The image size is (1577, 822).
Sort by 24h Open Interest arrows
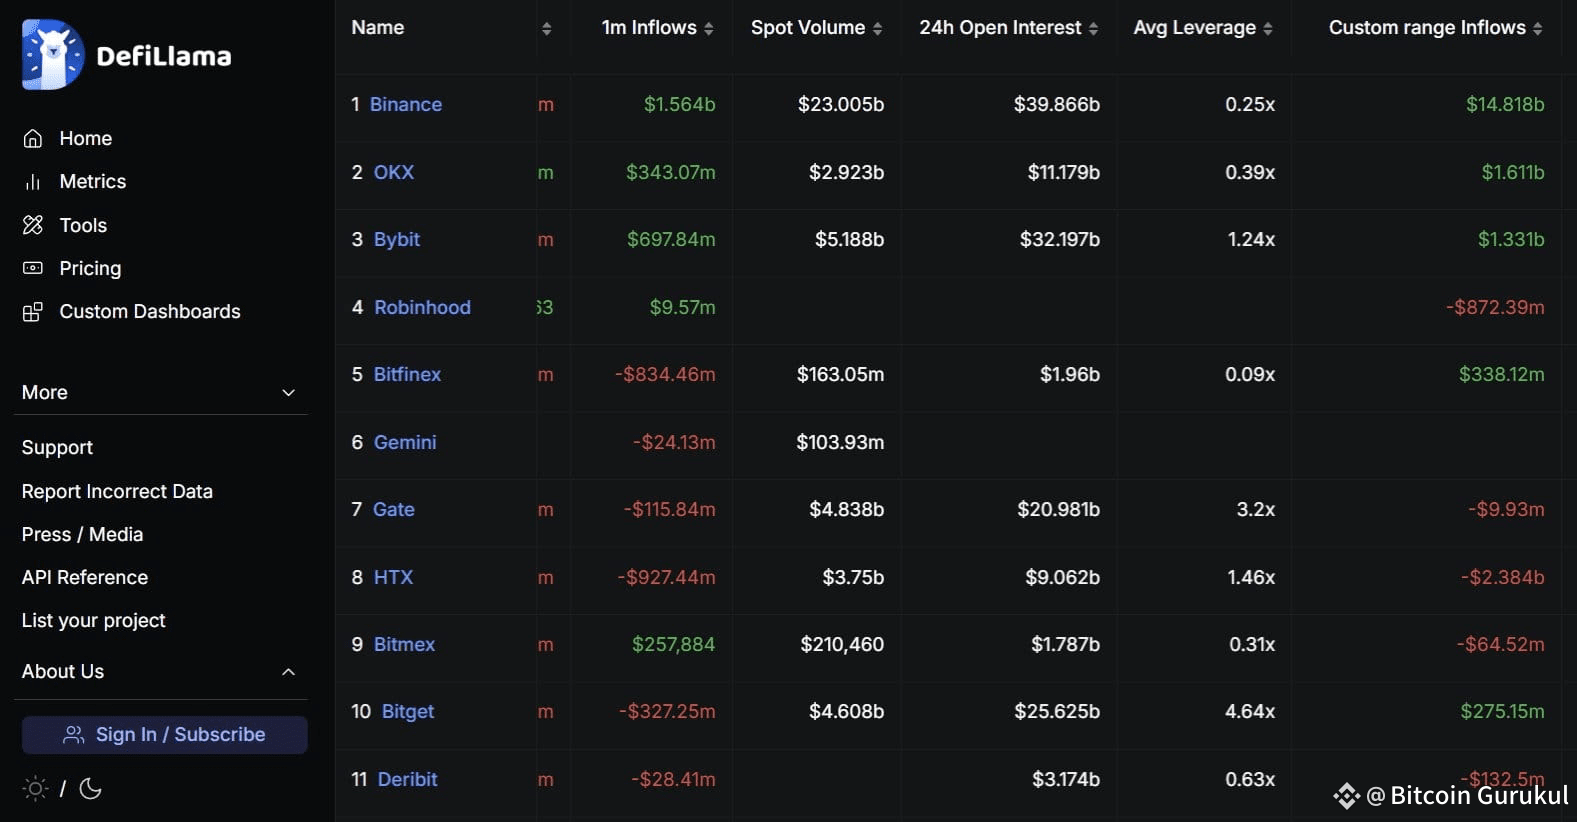click(1093, 29)
